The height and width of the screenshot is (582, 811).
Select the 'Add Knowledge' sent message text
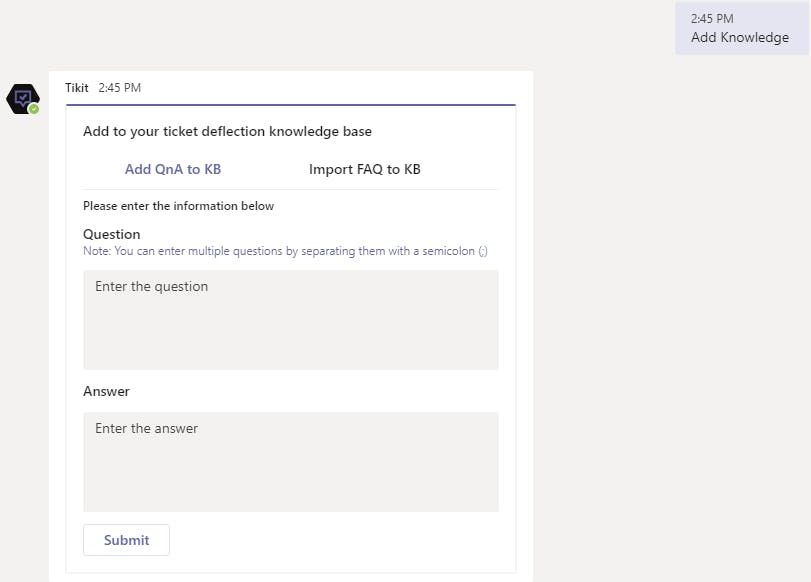coord(739,38)
